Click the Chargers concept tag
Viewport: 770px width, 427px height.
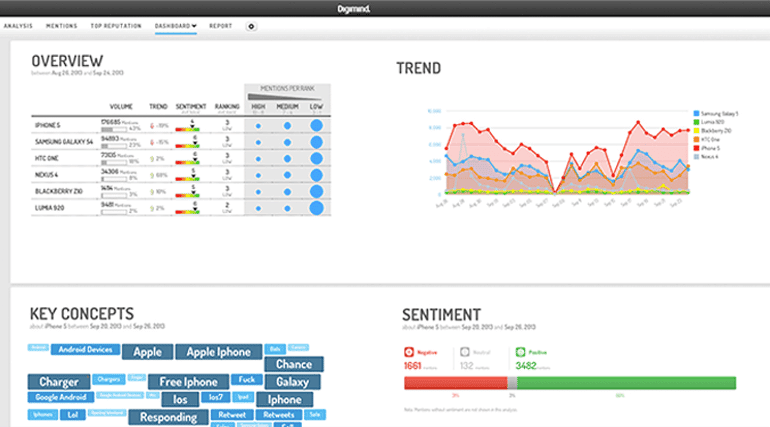109,379
